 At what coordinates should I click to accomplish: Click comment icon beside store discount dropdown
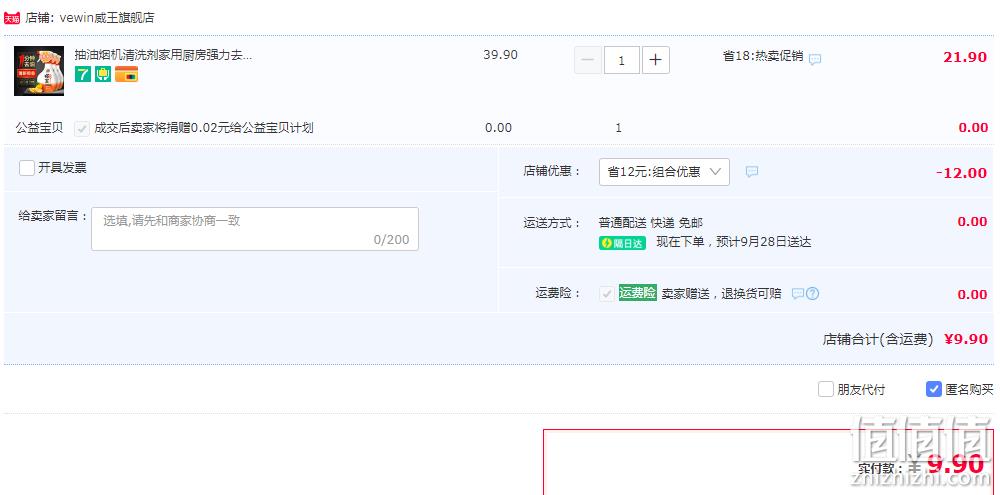[752, 172]
